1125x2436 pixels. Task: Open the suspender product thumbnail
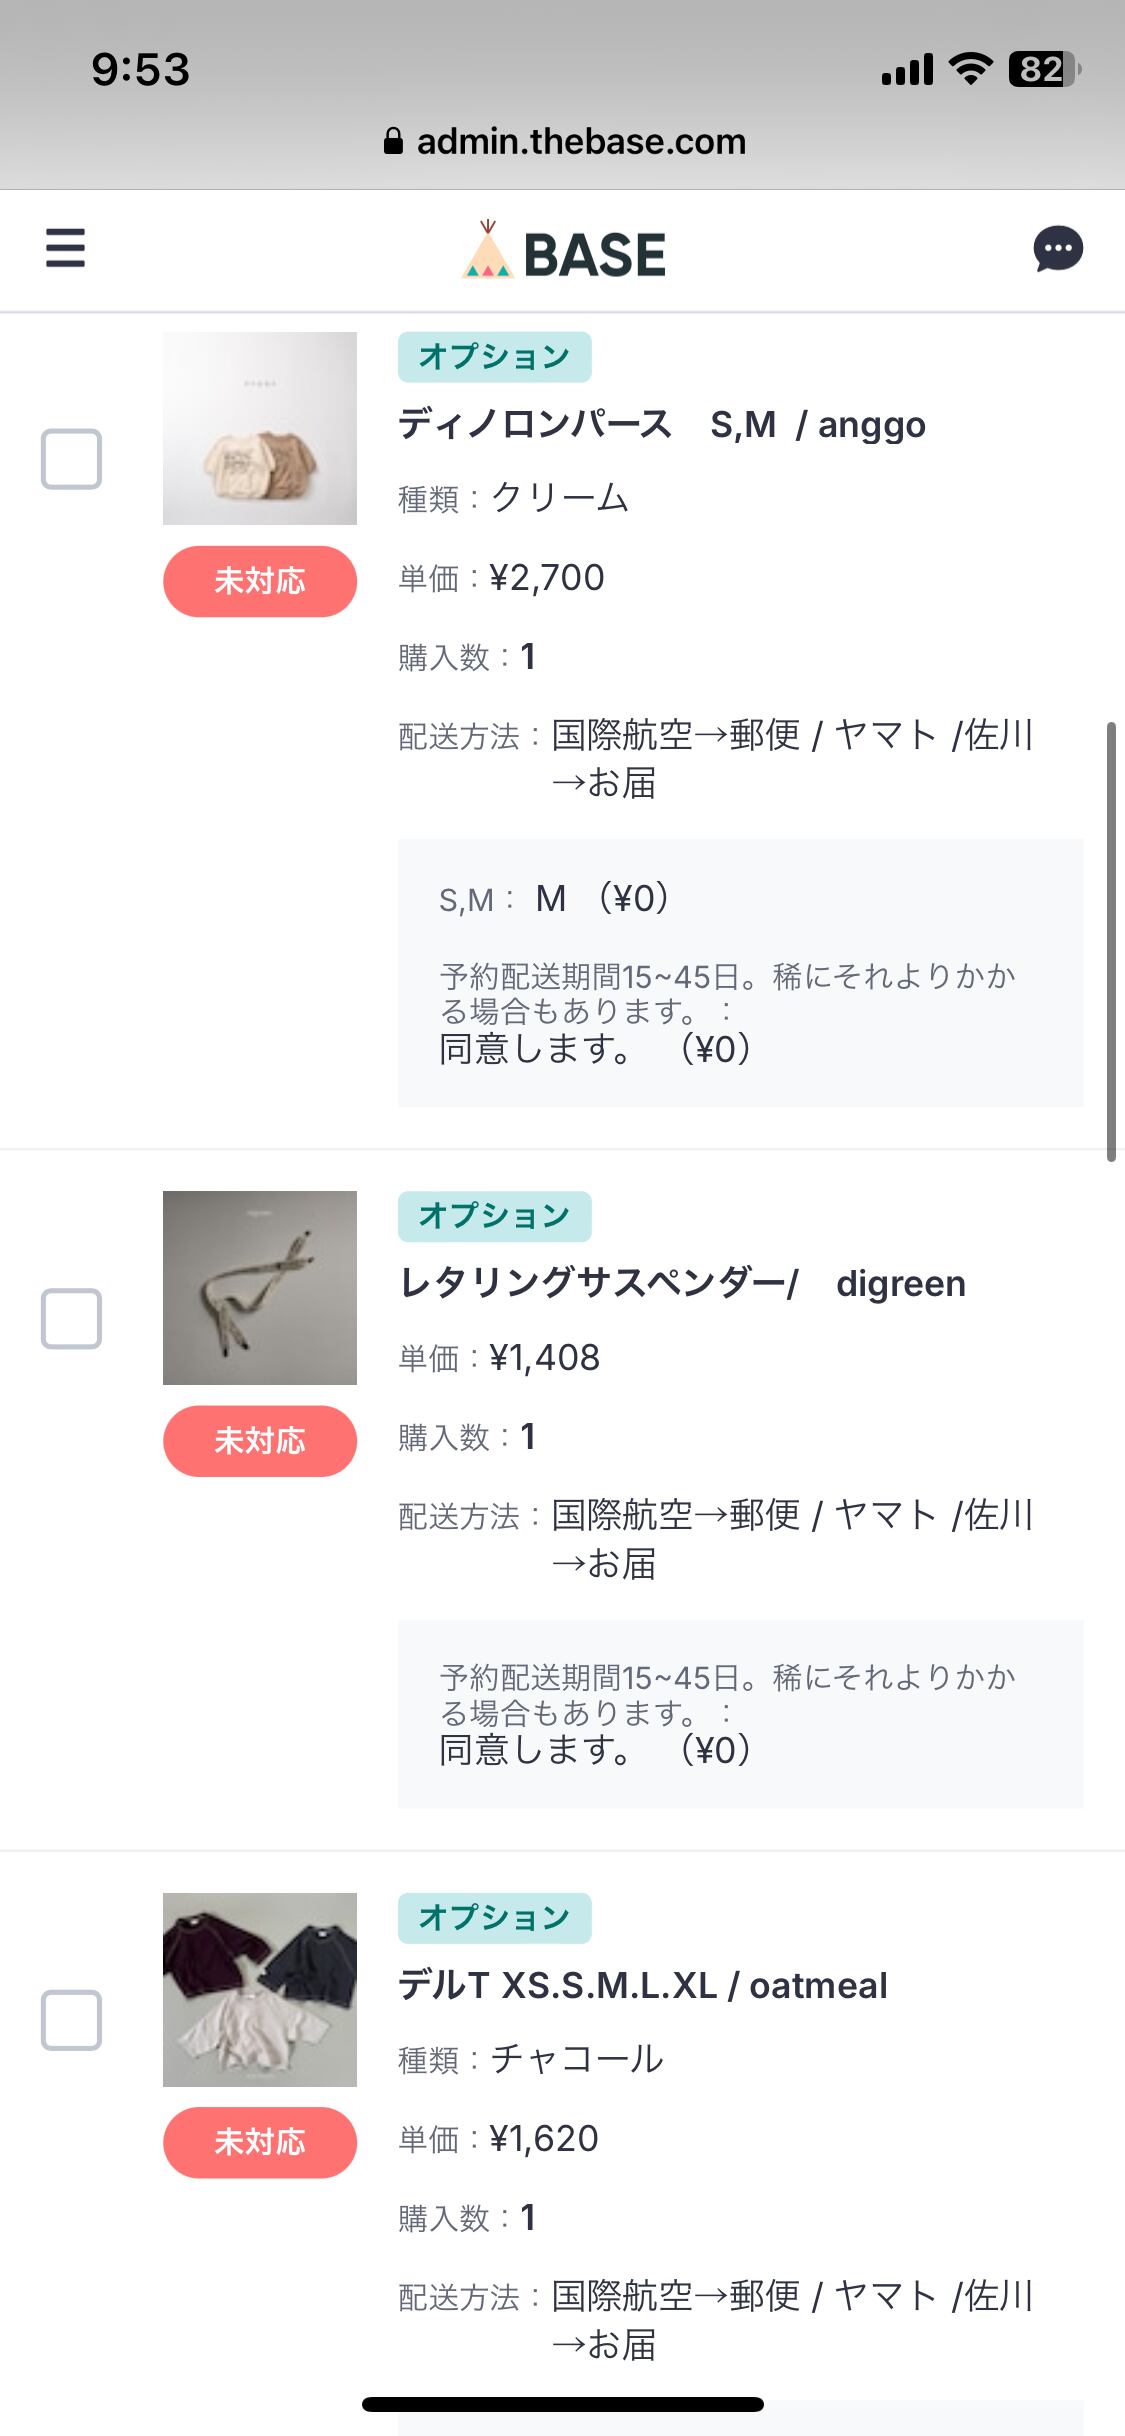(260, 1288)
